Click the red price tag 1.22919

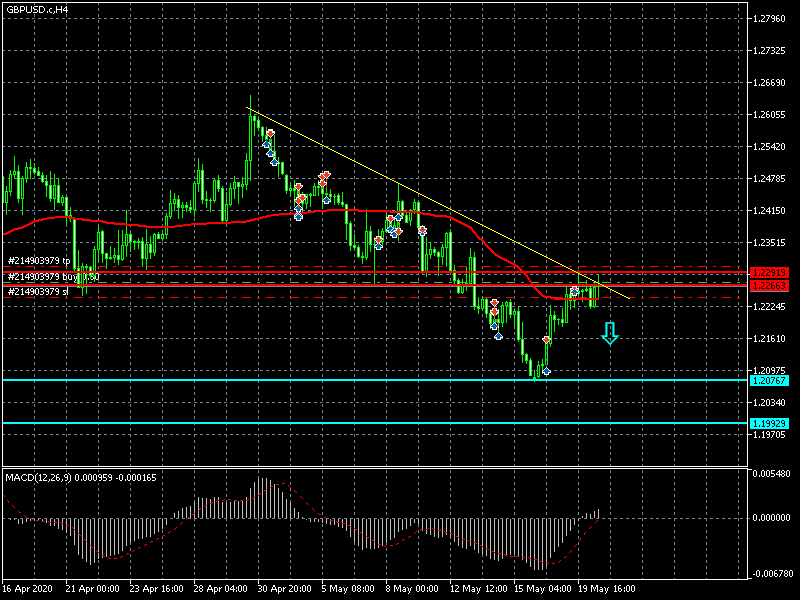(768, 272)
